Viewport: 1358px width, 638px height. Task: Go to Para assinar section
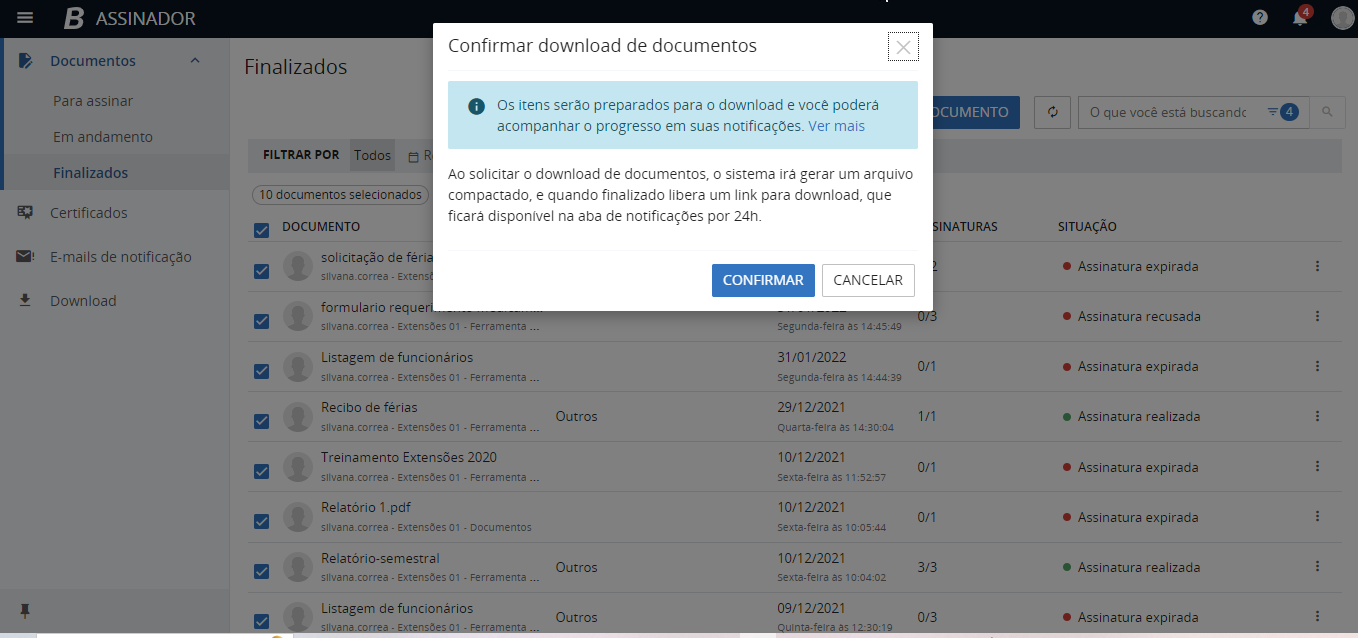click(93, 101)
